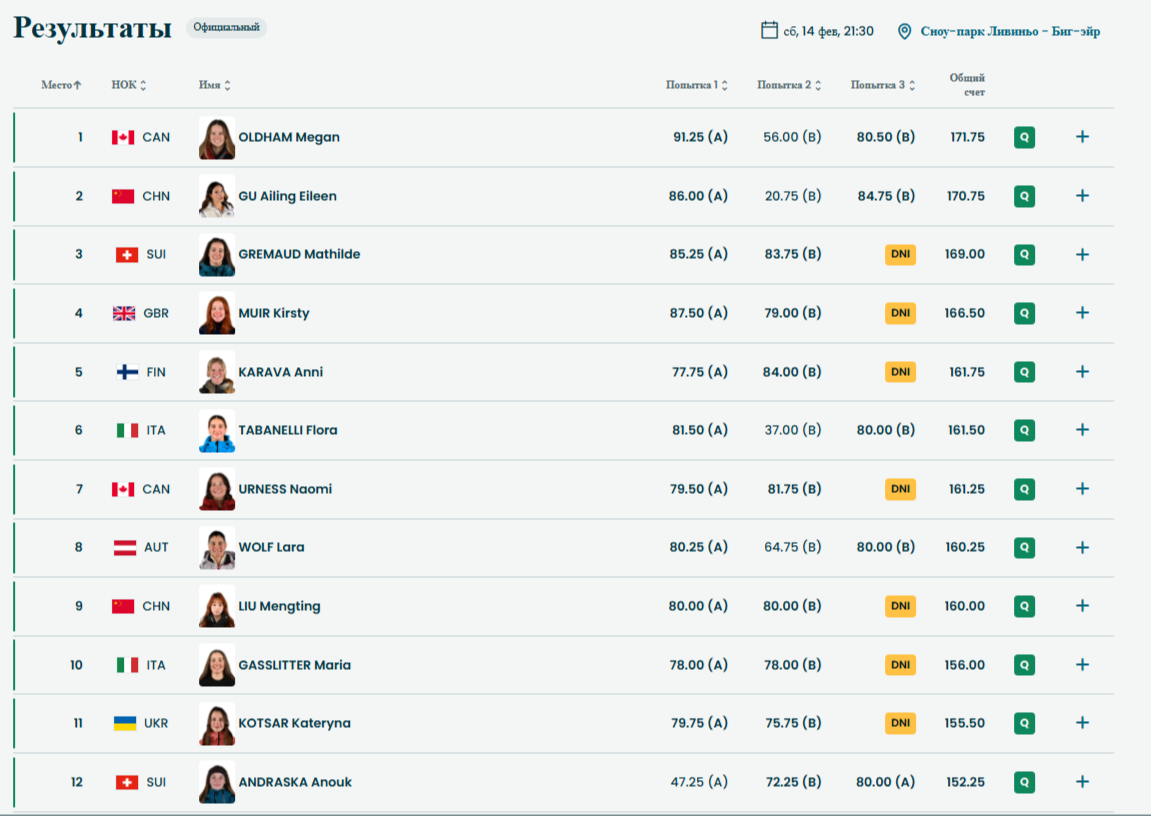Expand MUIR Kirsty's row details

coord(1082,313)
